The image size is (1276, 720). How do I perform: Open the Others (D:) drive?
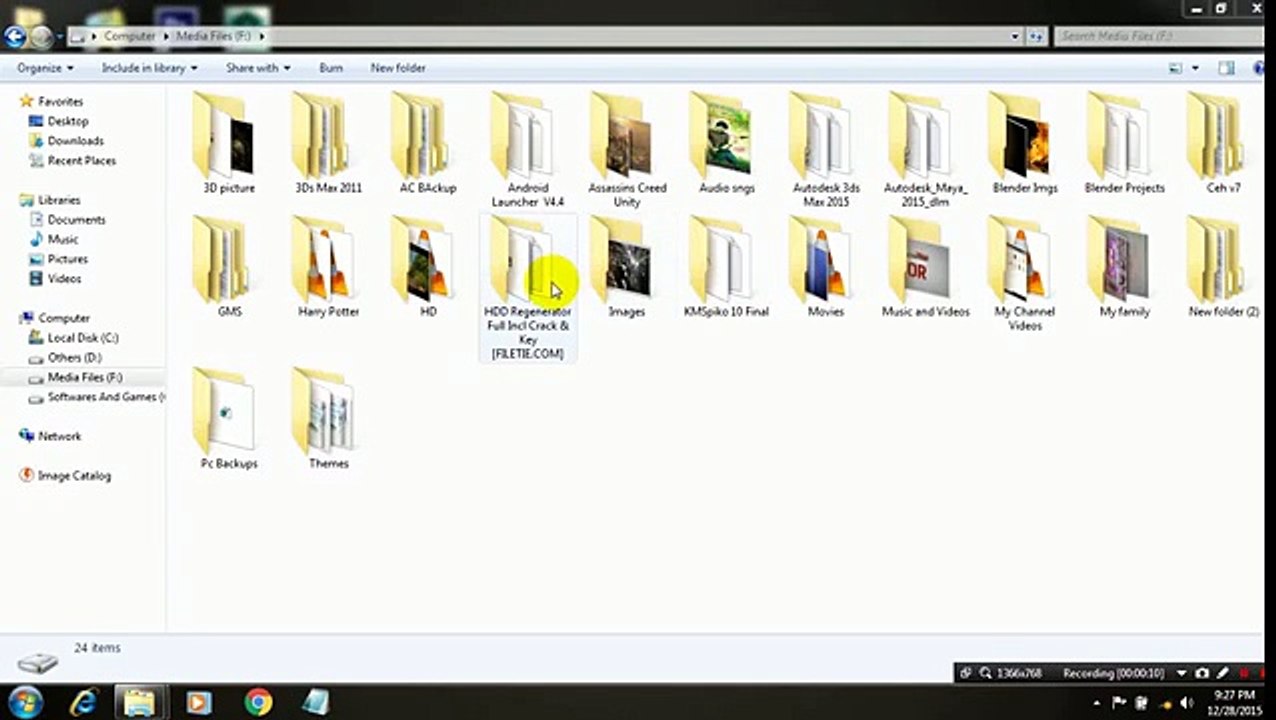pos(74,357)
